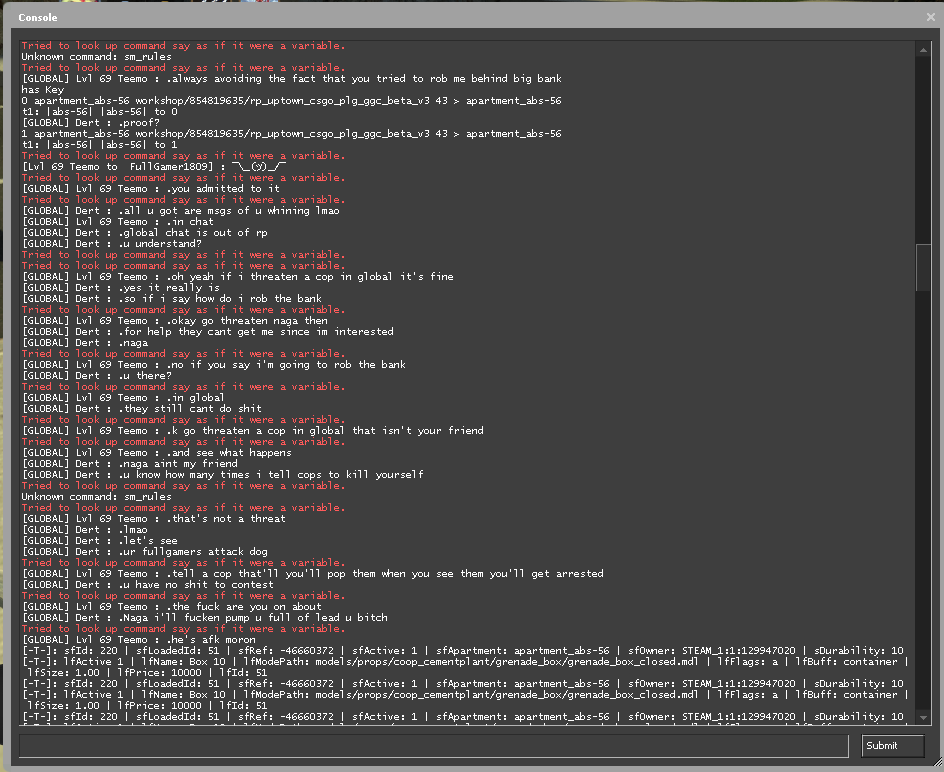
Task: Close the Console window
Action: 931,17
